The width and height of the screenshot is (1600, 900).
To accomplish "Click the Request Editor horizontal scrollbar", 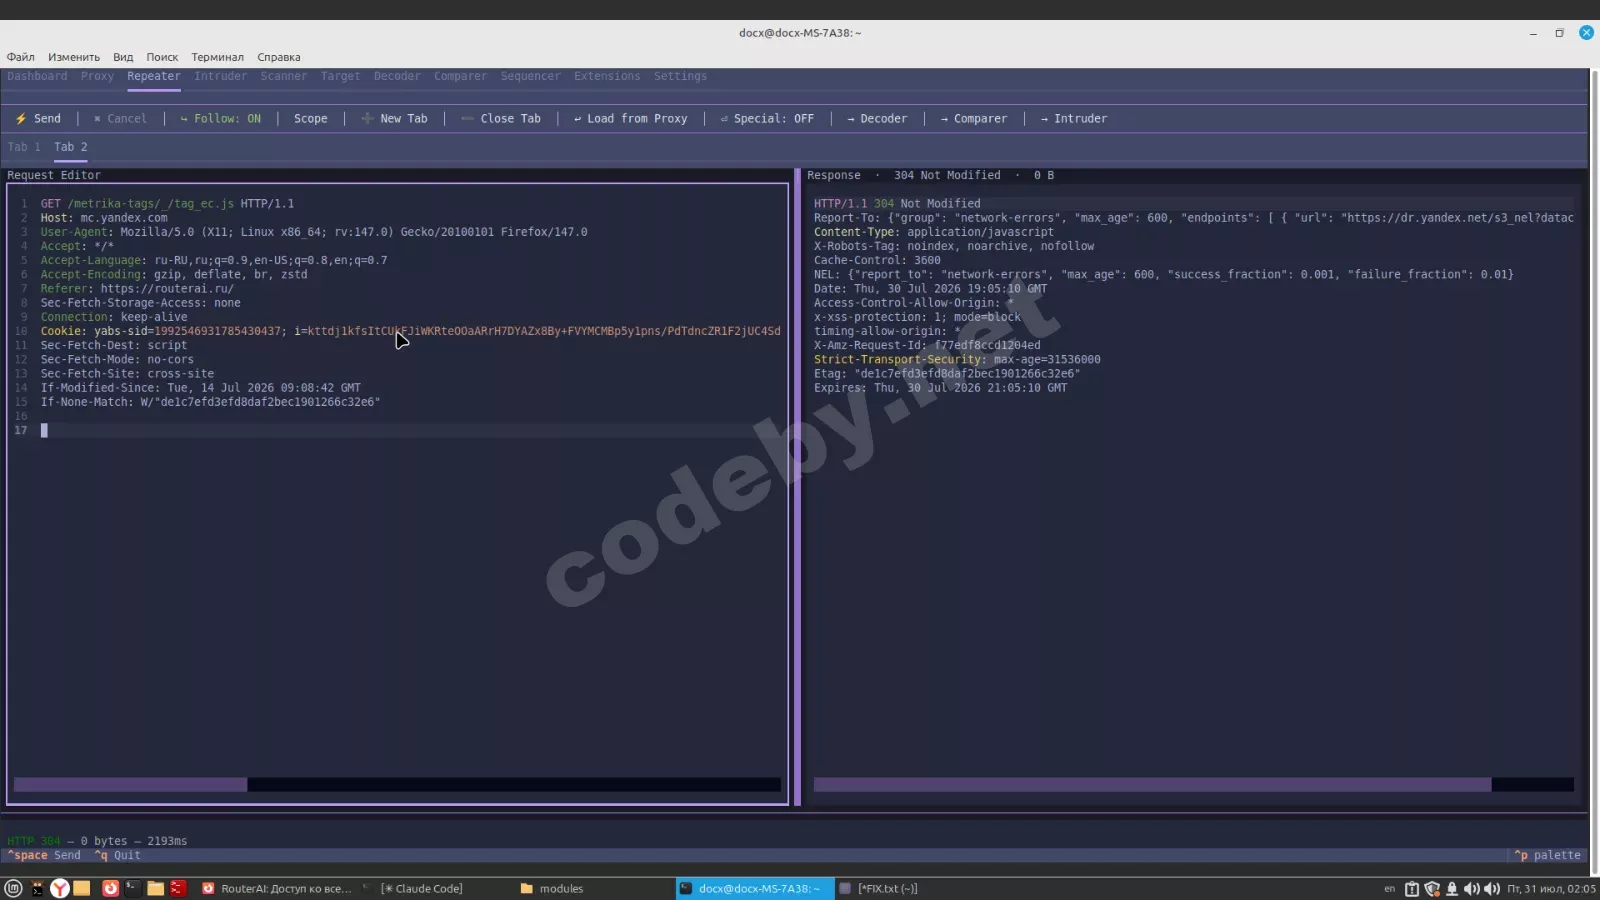I will point(397,785).
